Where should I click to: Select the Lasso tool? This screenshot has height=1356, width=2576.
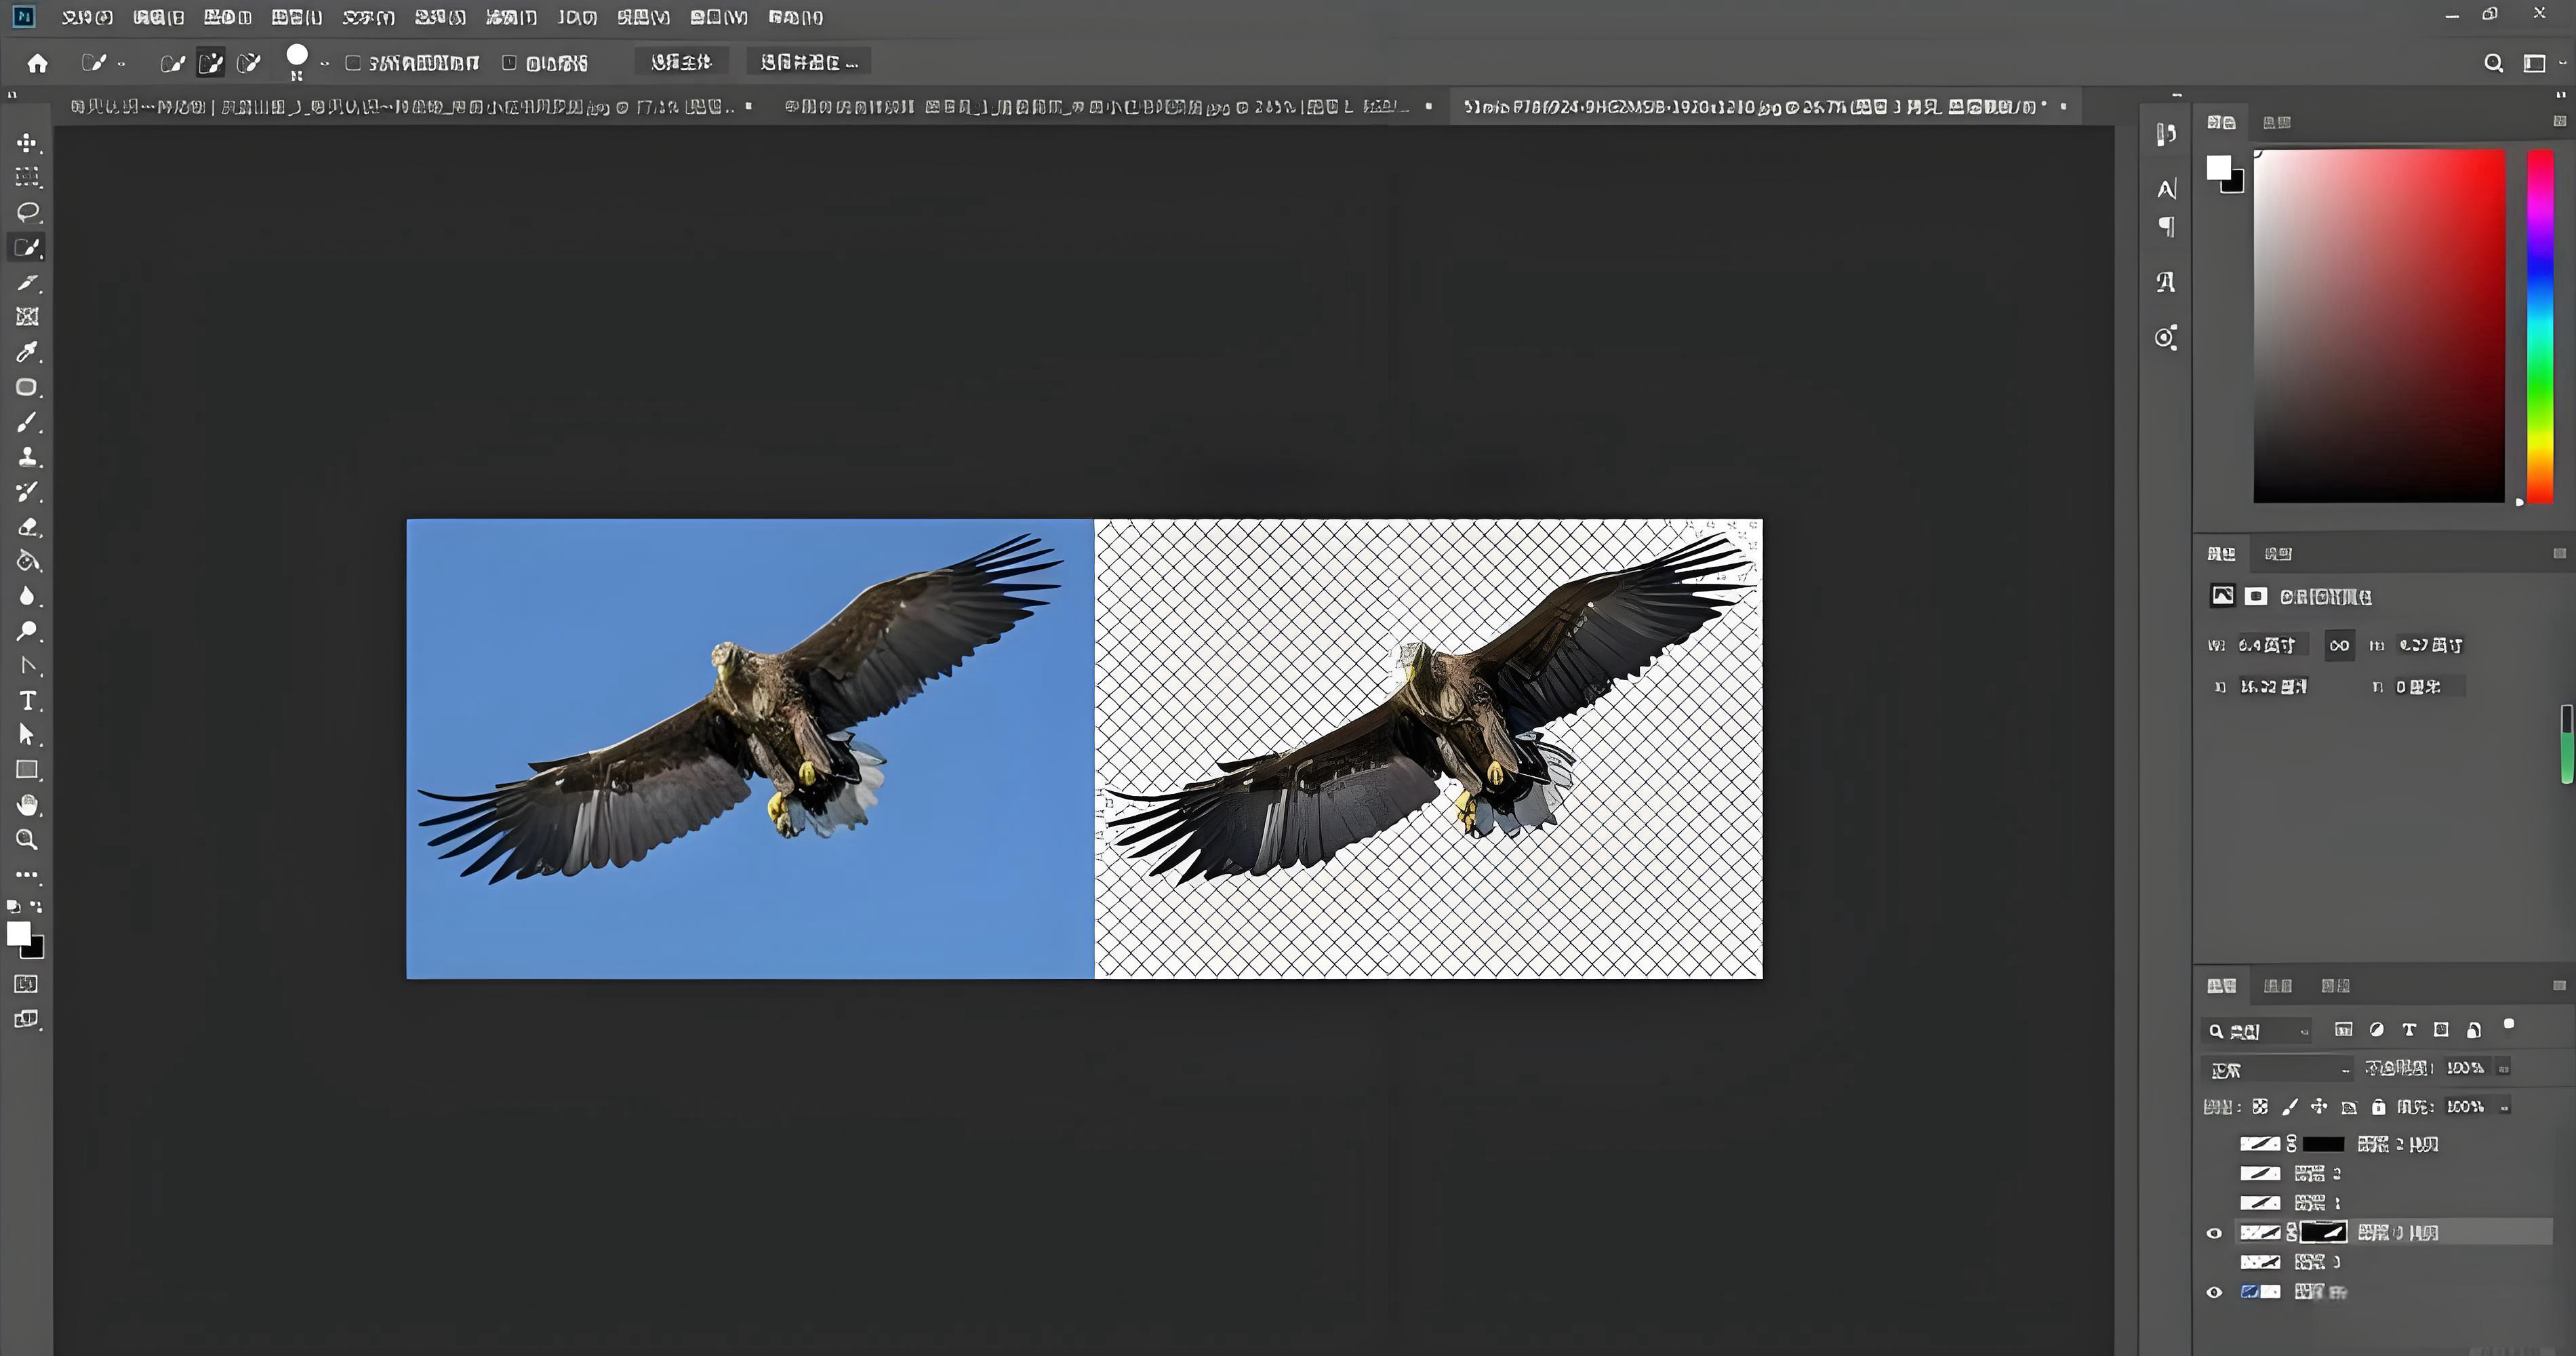click(x=27, y=212)
